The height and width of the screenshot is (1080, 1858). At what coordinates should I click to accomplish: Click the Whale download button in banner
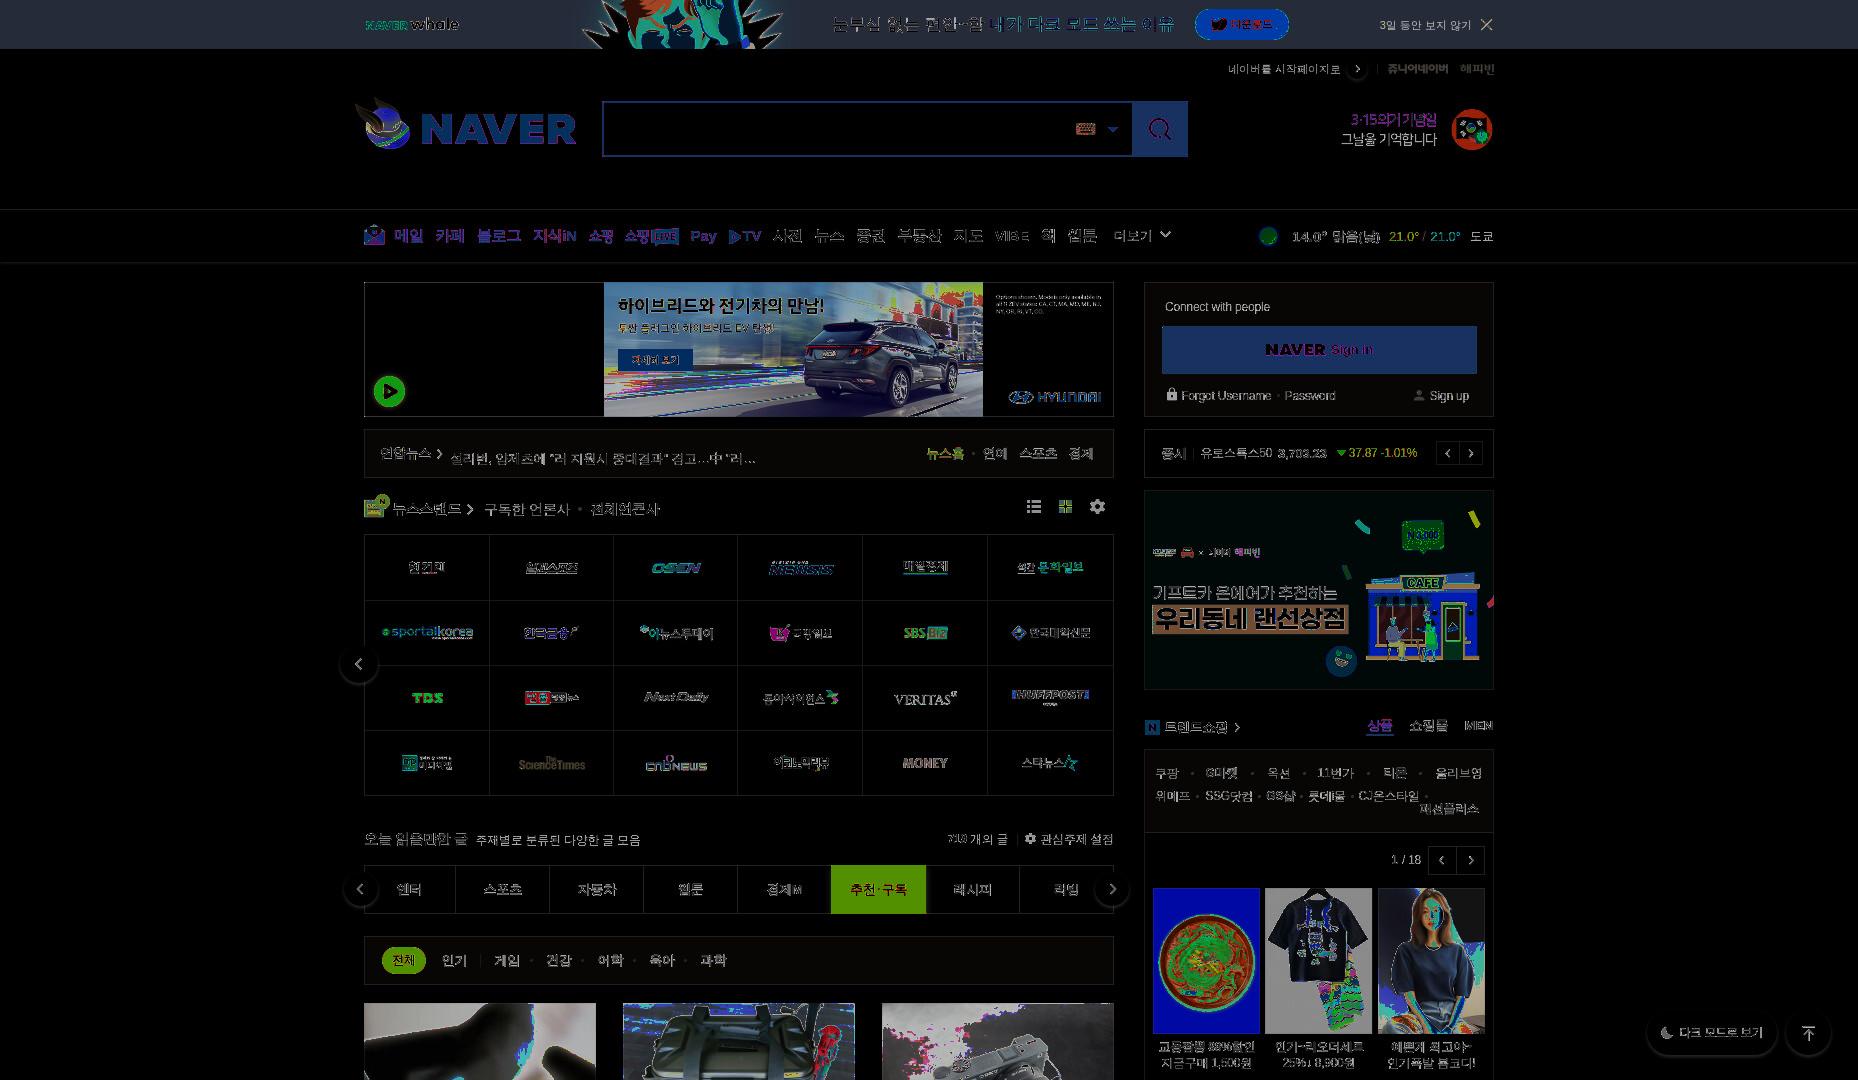click(x=1242, y=25)
